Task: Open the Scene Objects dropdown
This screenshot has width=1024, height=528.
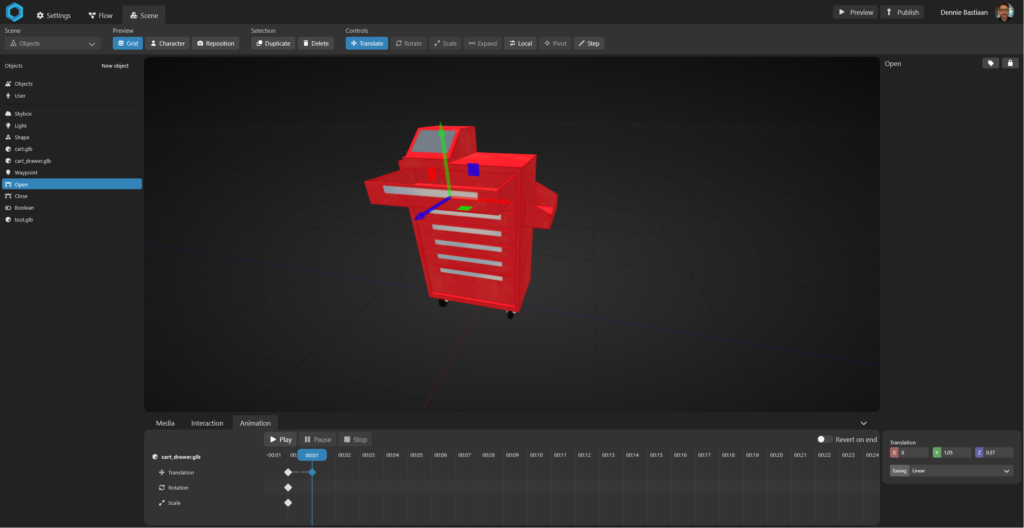Action: (x=51, y=44)
